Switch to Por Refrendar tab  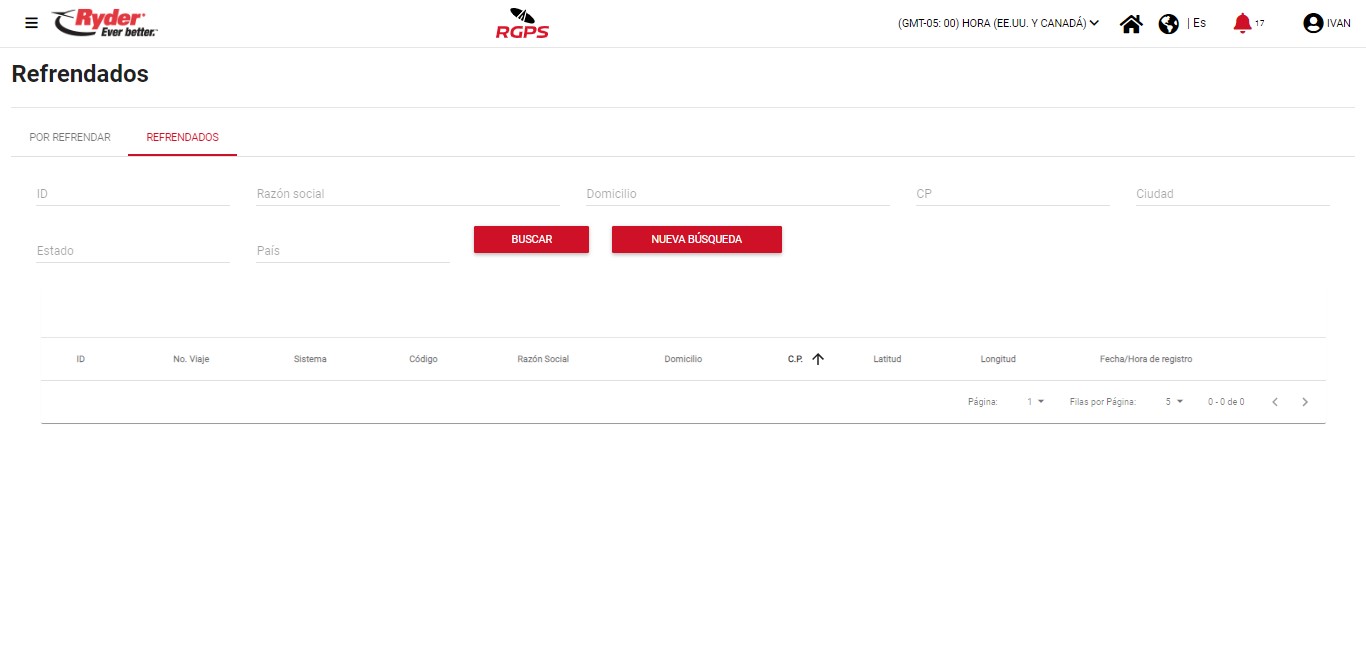click(x=70, y=137)
